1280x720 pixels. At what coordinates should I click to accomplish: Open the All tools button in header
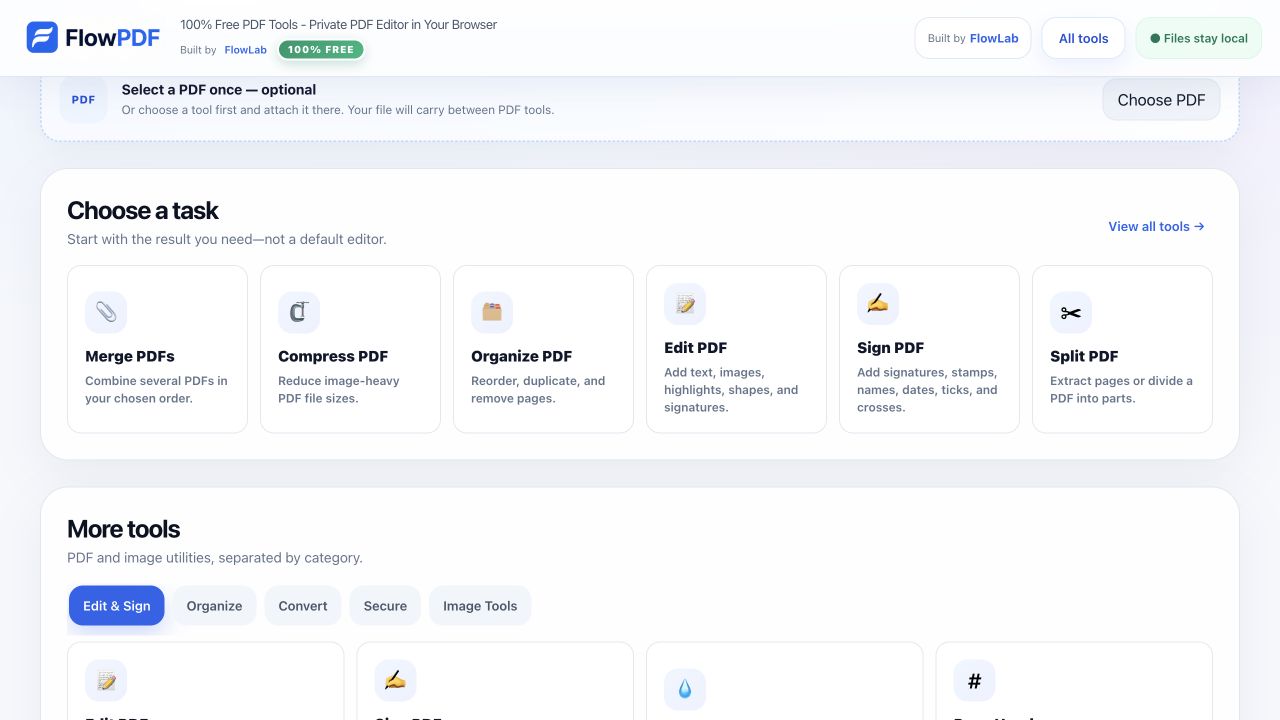(x=1084, y=38)
